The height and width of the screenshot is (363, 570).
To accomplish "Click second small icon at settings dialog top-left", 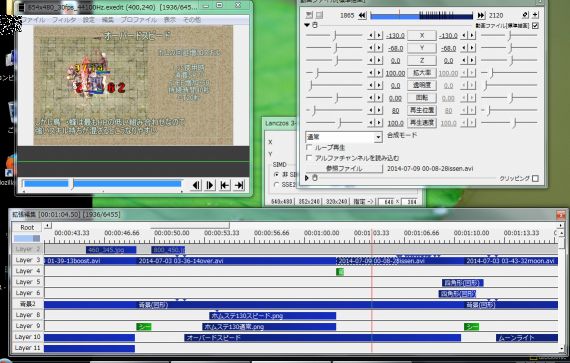I will 319,15.
